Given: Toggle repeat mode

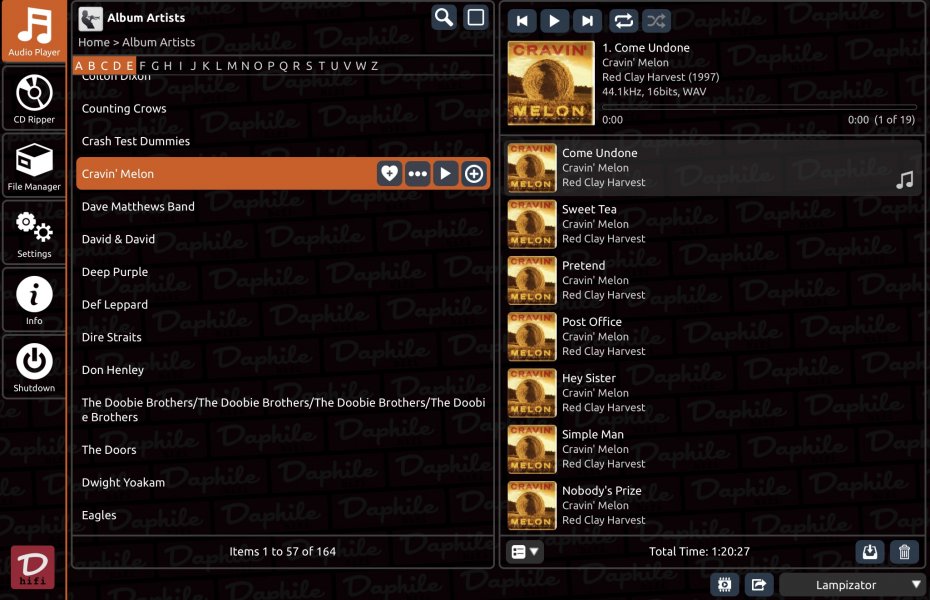Looking at the screenshot, I should [x=623, y=21].
